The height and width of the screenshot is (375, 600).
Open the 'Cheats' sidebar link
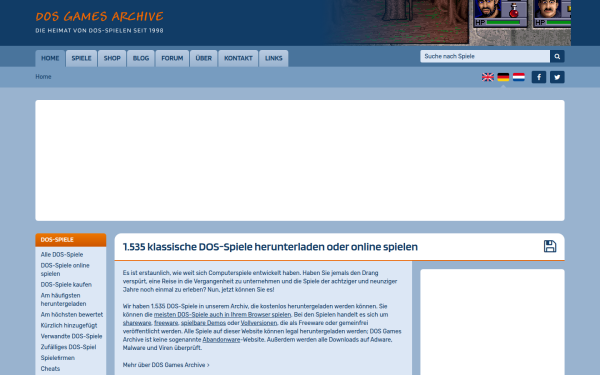click(51, 368)
